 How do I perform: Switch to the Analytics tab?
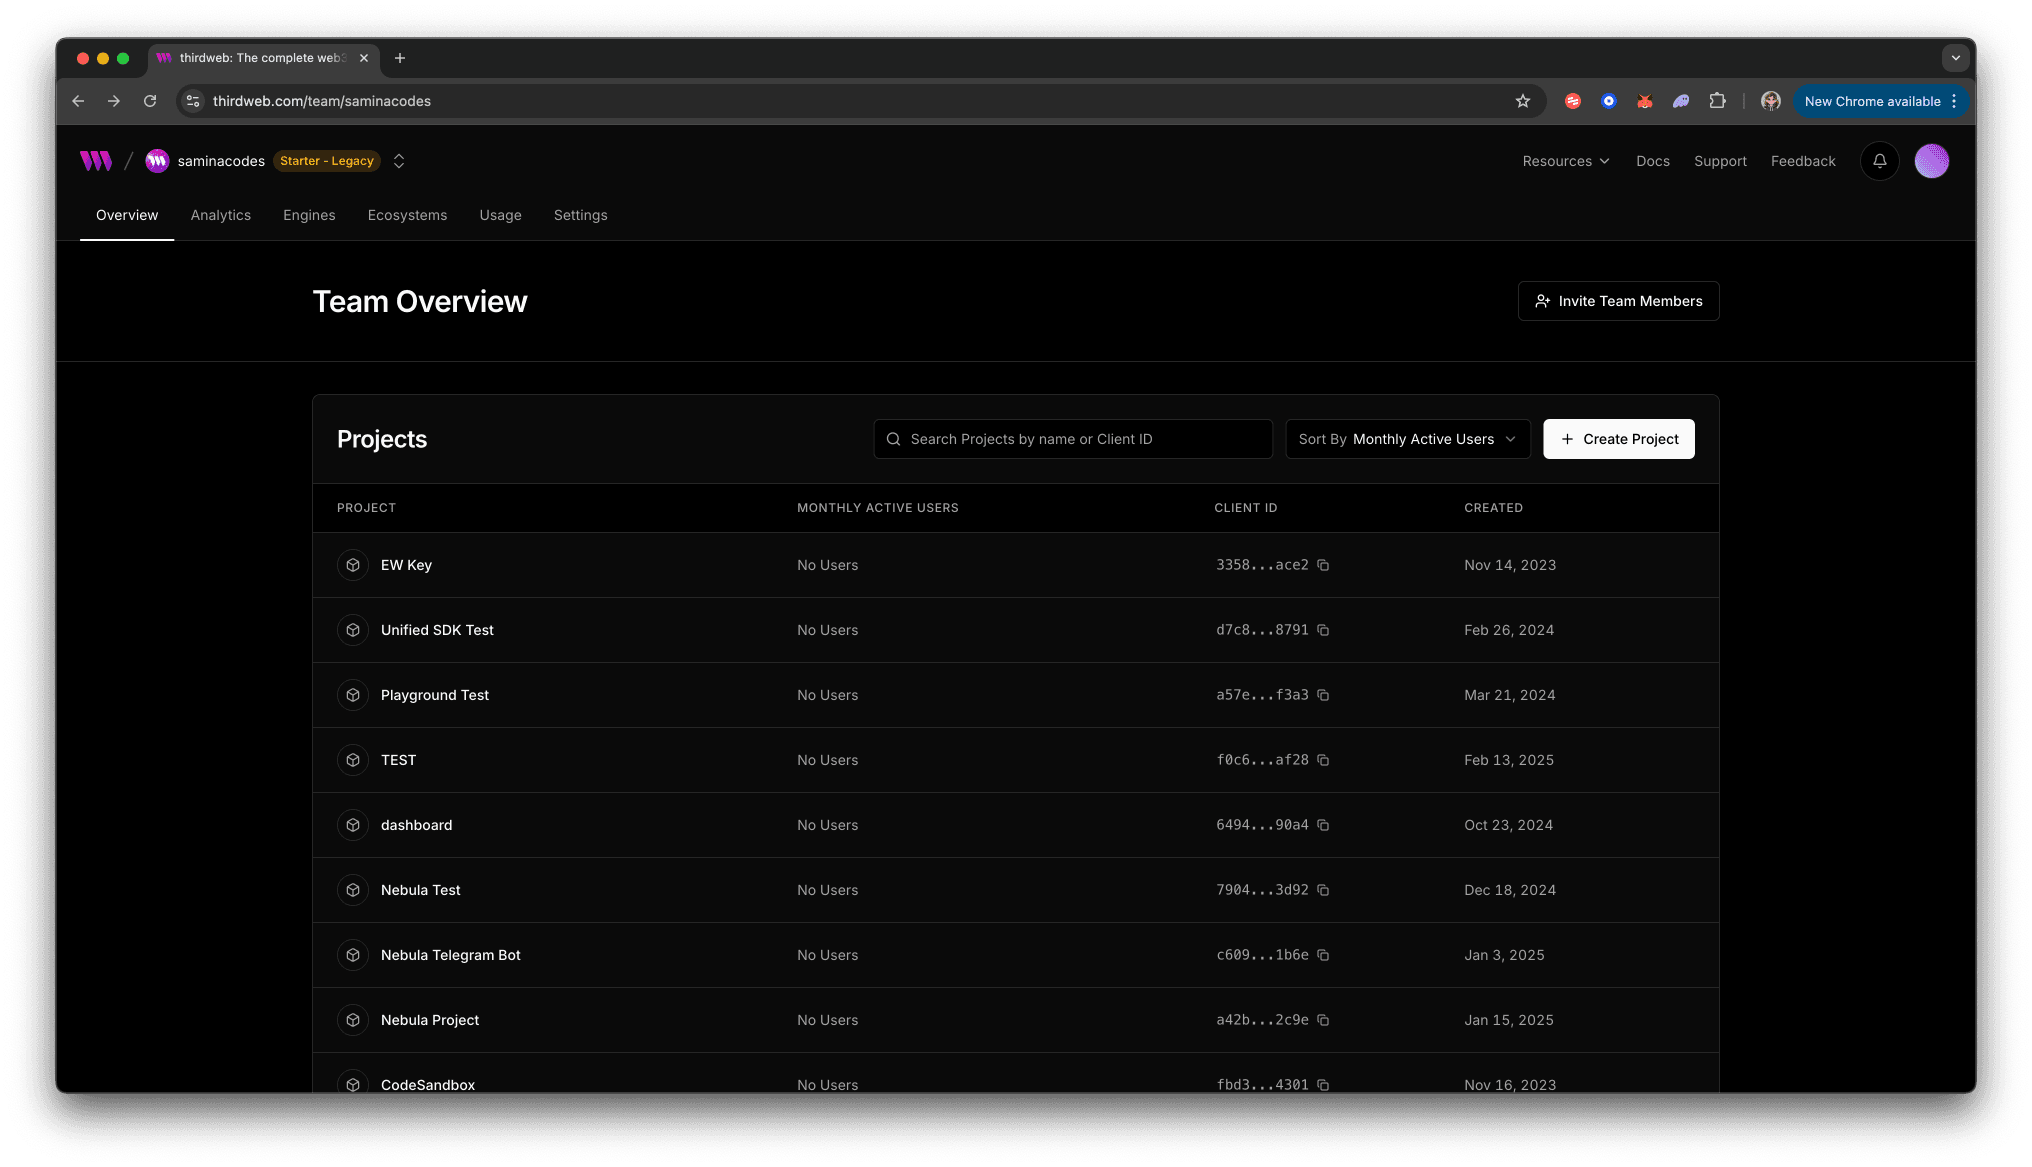point(220,215)
